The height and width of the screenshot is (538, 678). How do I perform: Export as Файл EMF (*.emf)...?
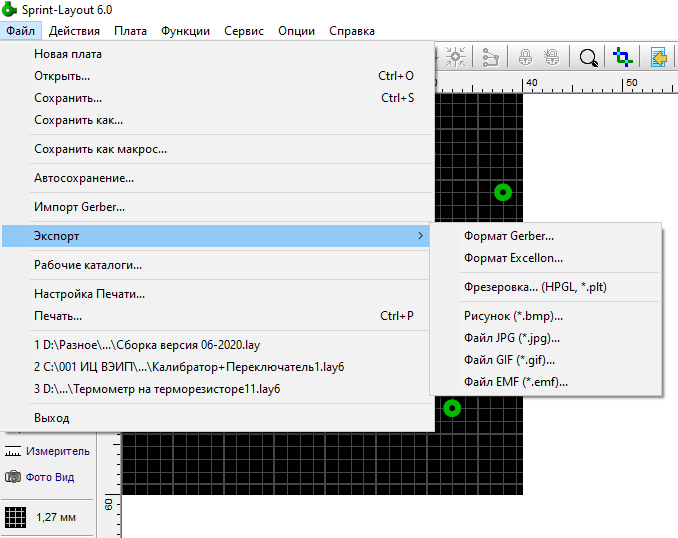[546, 382]
